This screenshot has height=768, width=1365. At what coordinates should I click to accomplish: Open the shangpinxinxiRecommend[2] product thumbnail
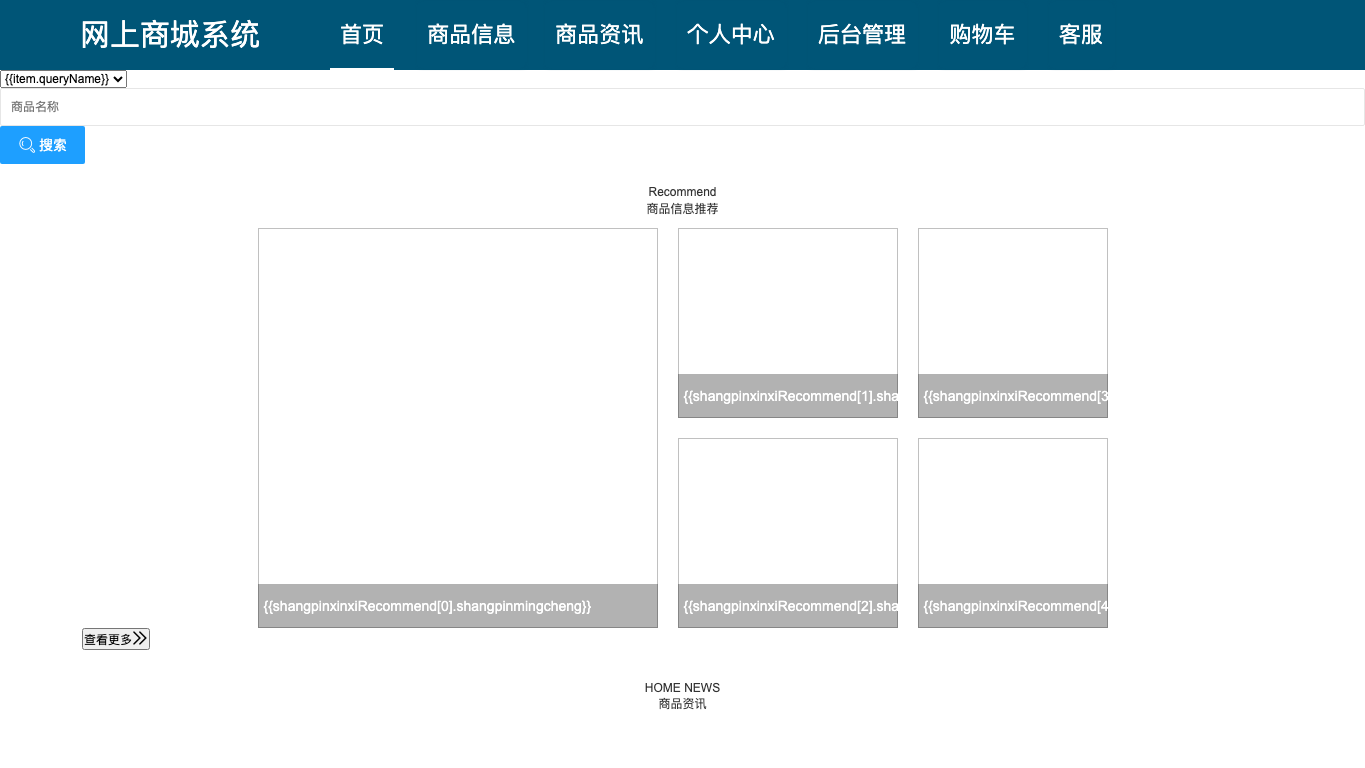788,533
